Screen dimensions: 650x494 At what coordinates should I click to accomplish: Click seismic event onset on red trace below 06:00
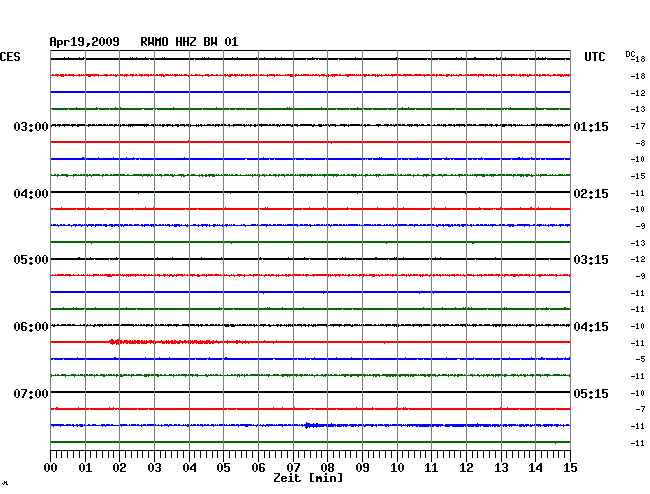[x=112, y=342]
